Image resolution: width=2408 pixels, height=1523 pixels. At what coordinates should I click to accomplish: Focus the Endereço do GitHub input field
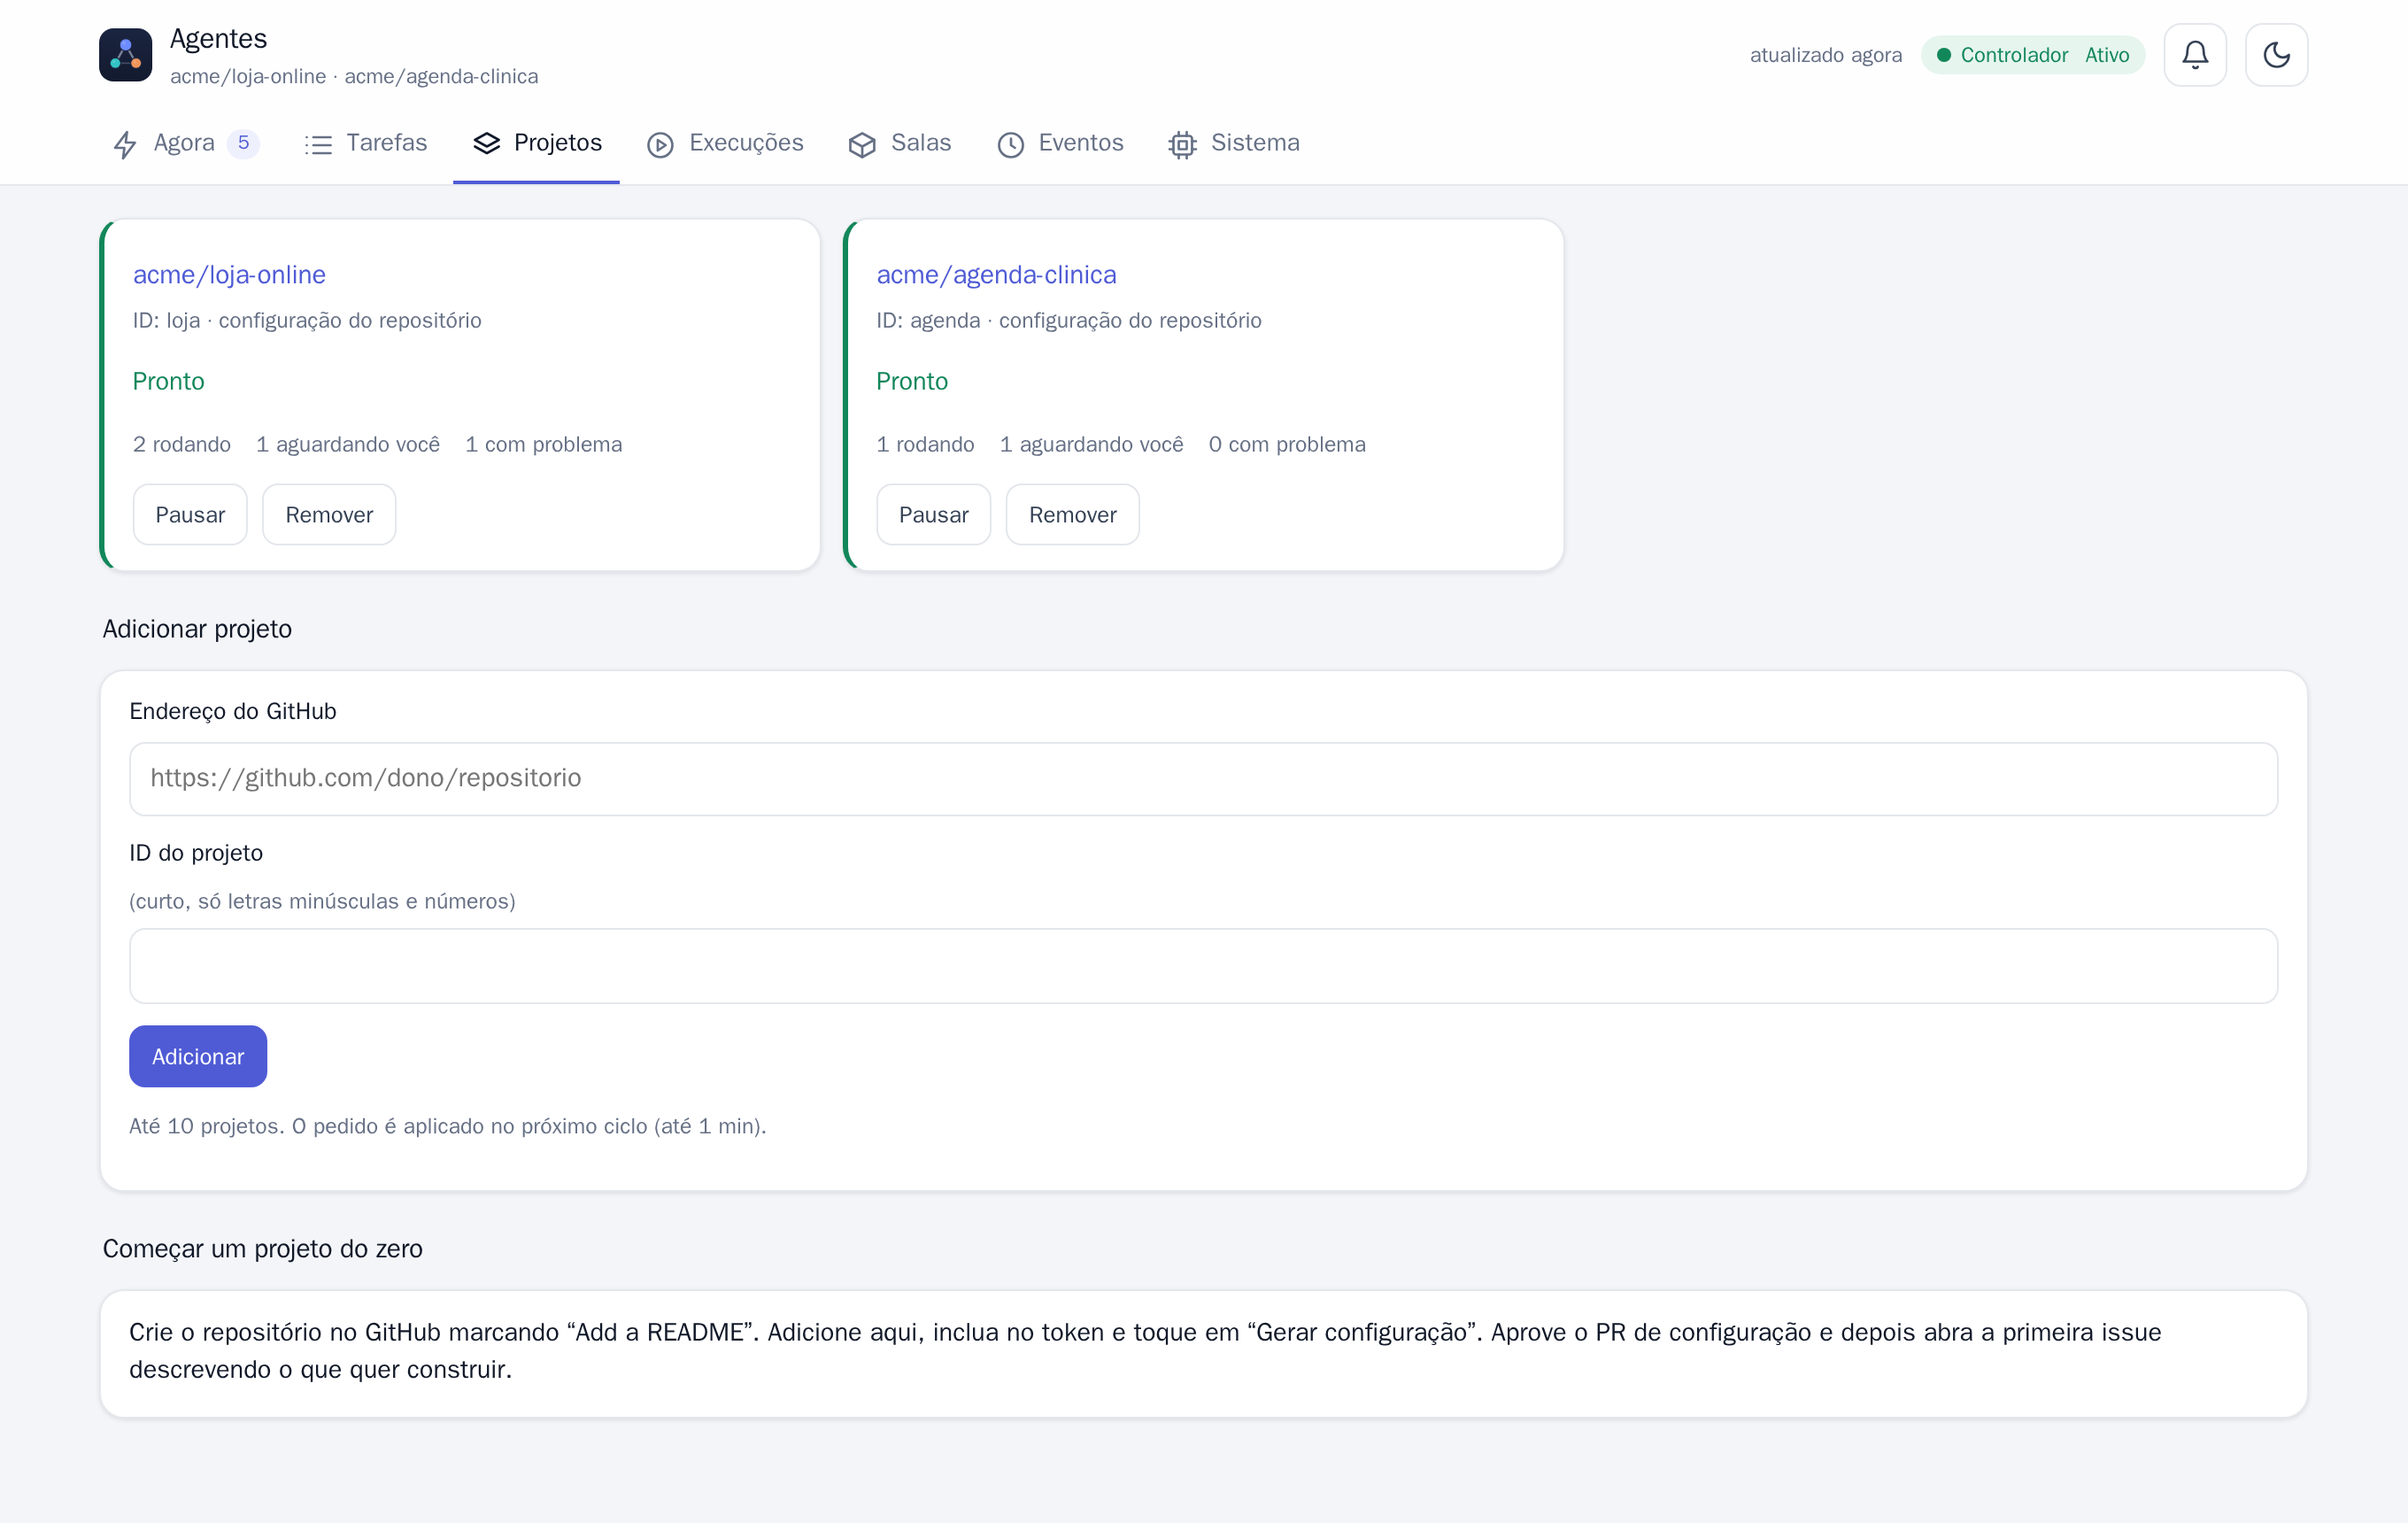[x=1204, y=779]
